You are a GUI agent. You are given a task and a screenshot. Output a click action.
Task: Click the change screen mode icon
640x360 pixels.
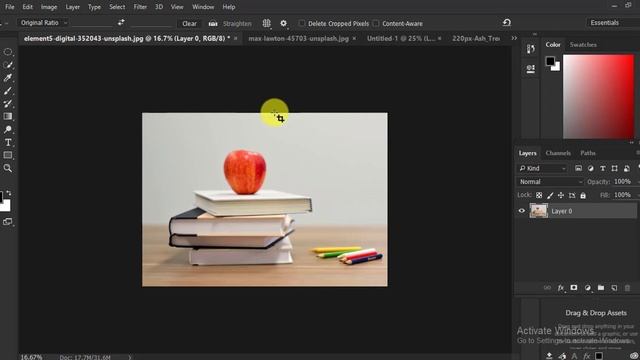(x=8, y=222)
